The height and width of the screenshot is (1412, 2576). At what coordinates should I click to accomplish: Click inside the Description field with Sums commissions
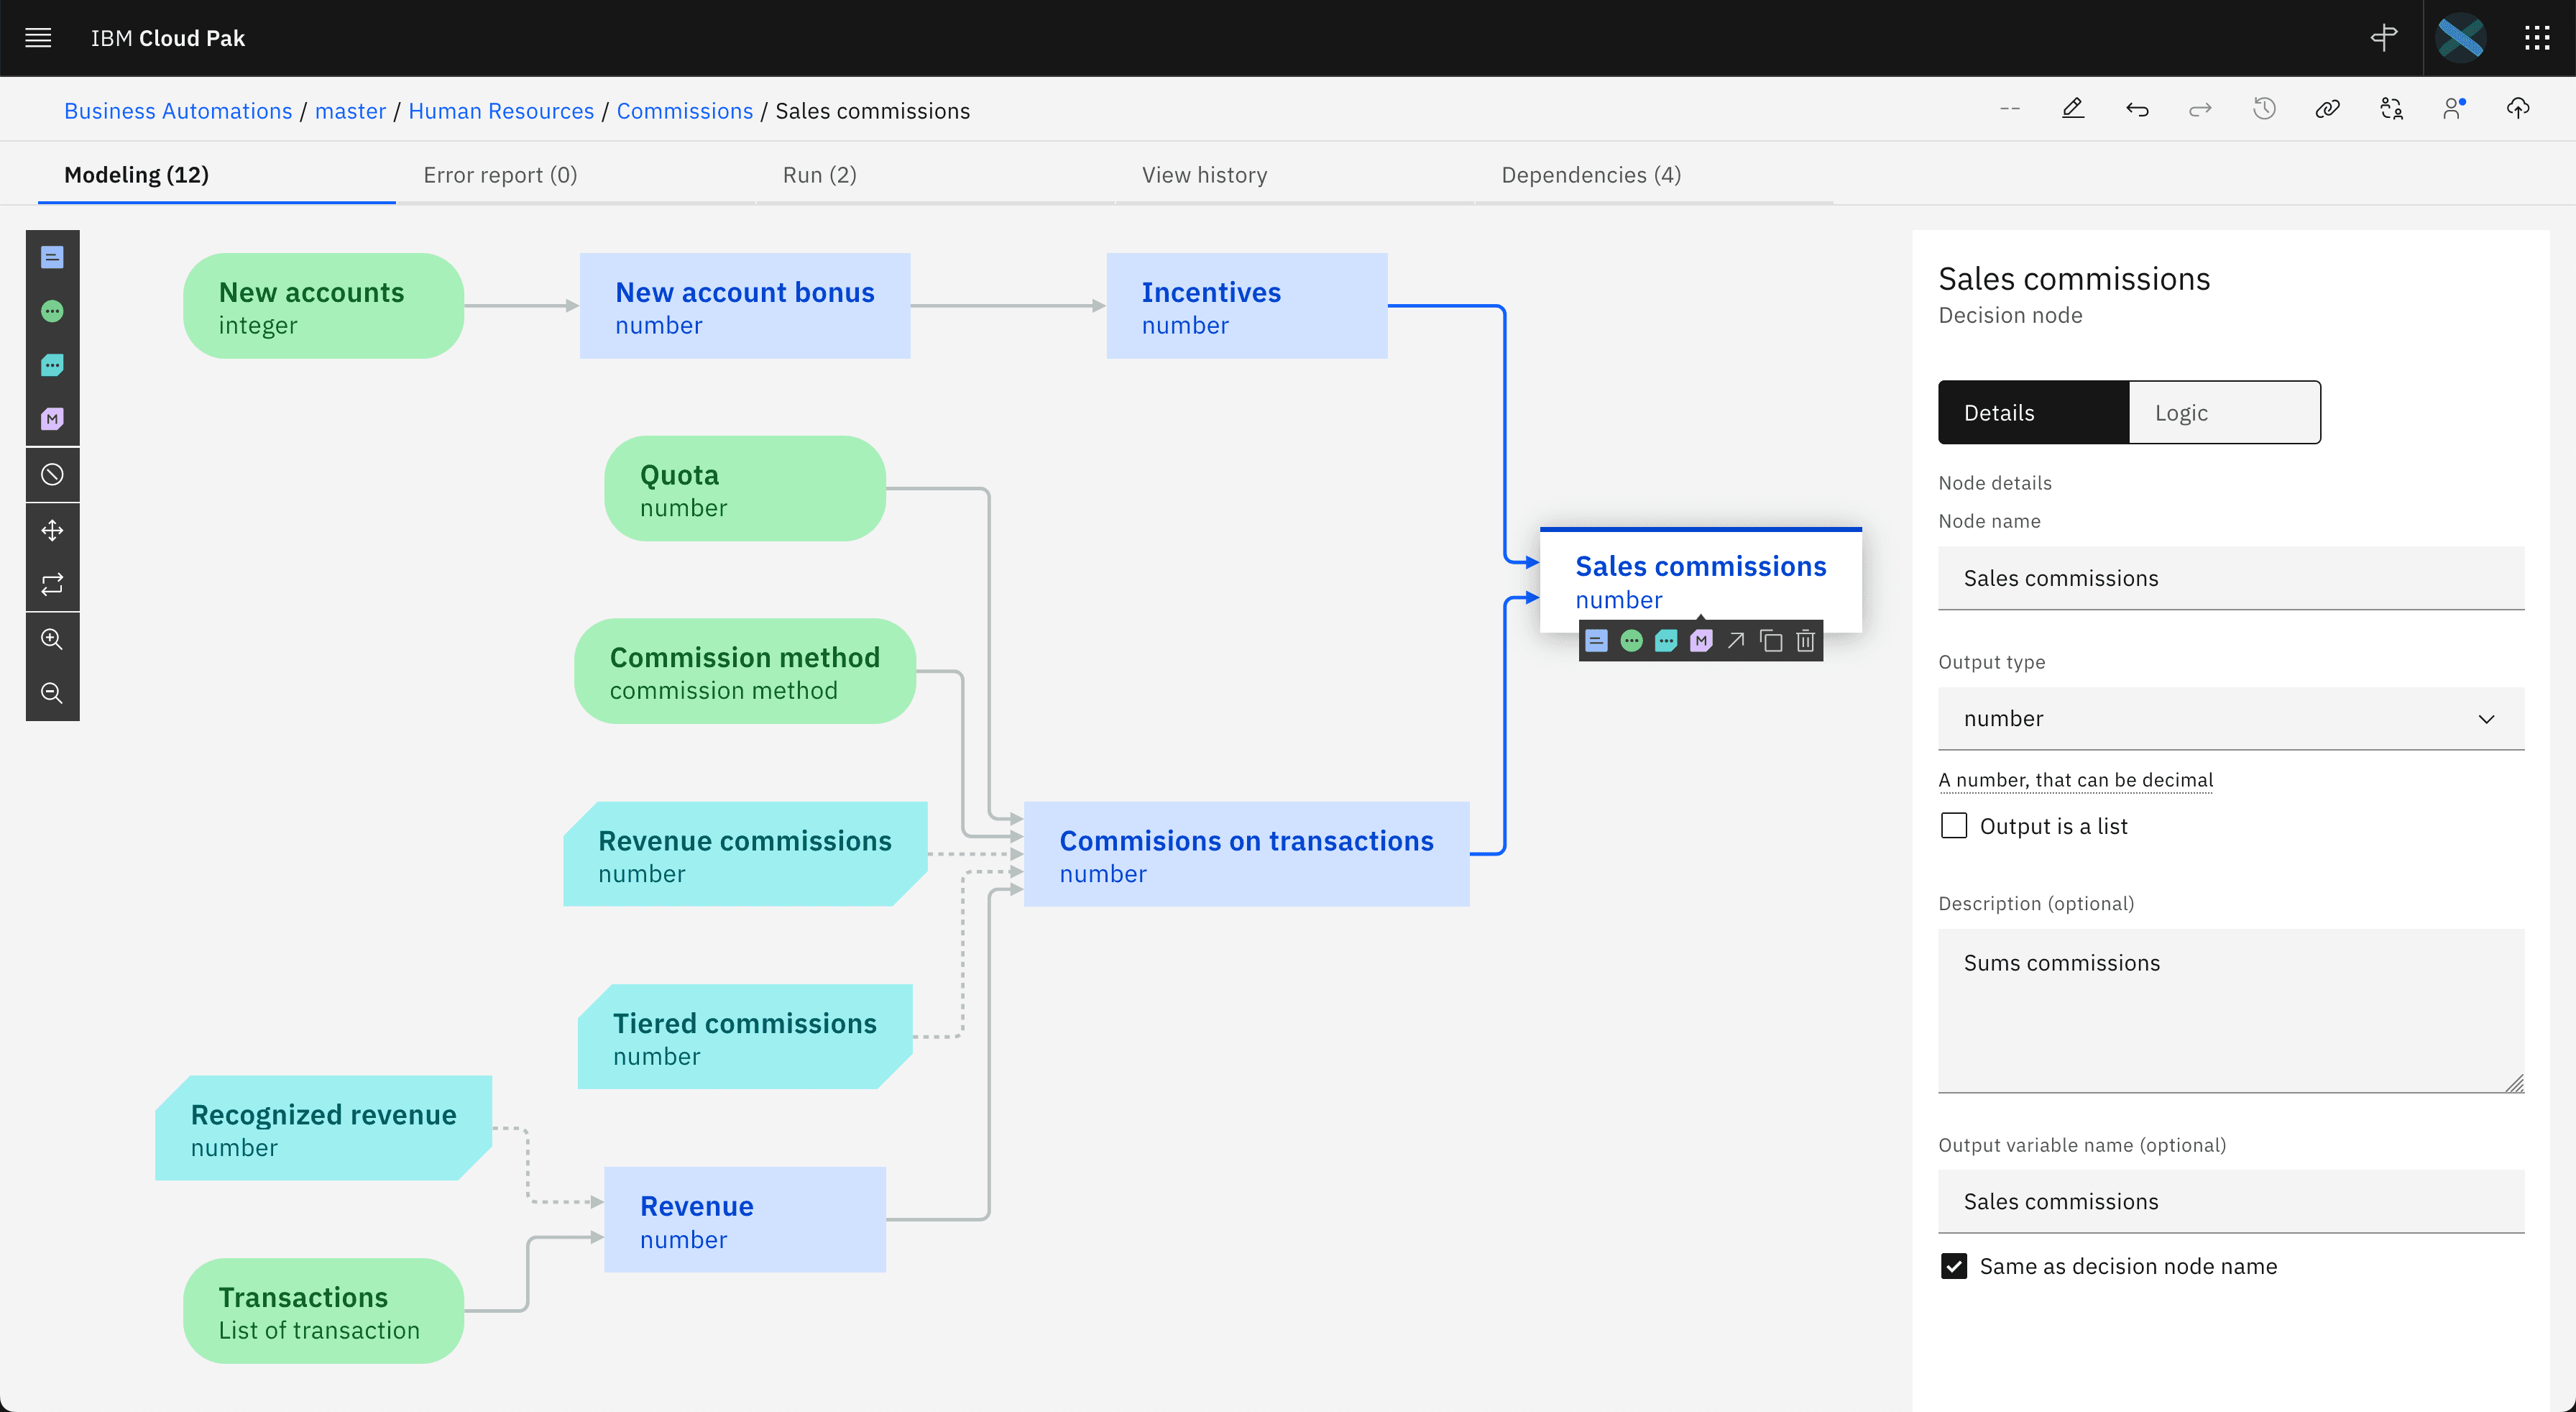pos(2230,1010)
